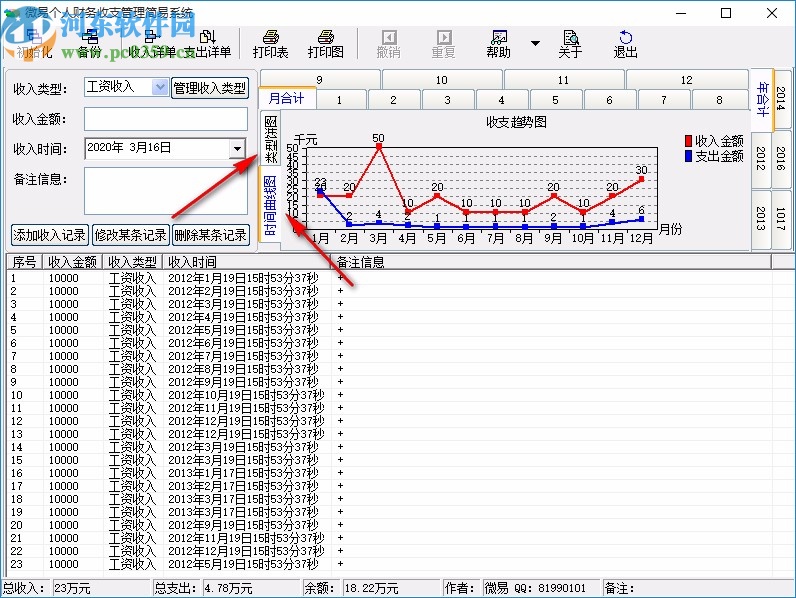Select month tab 4
796x598 pixels.
tap(501, 99)
